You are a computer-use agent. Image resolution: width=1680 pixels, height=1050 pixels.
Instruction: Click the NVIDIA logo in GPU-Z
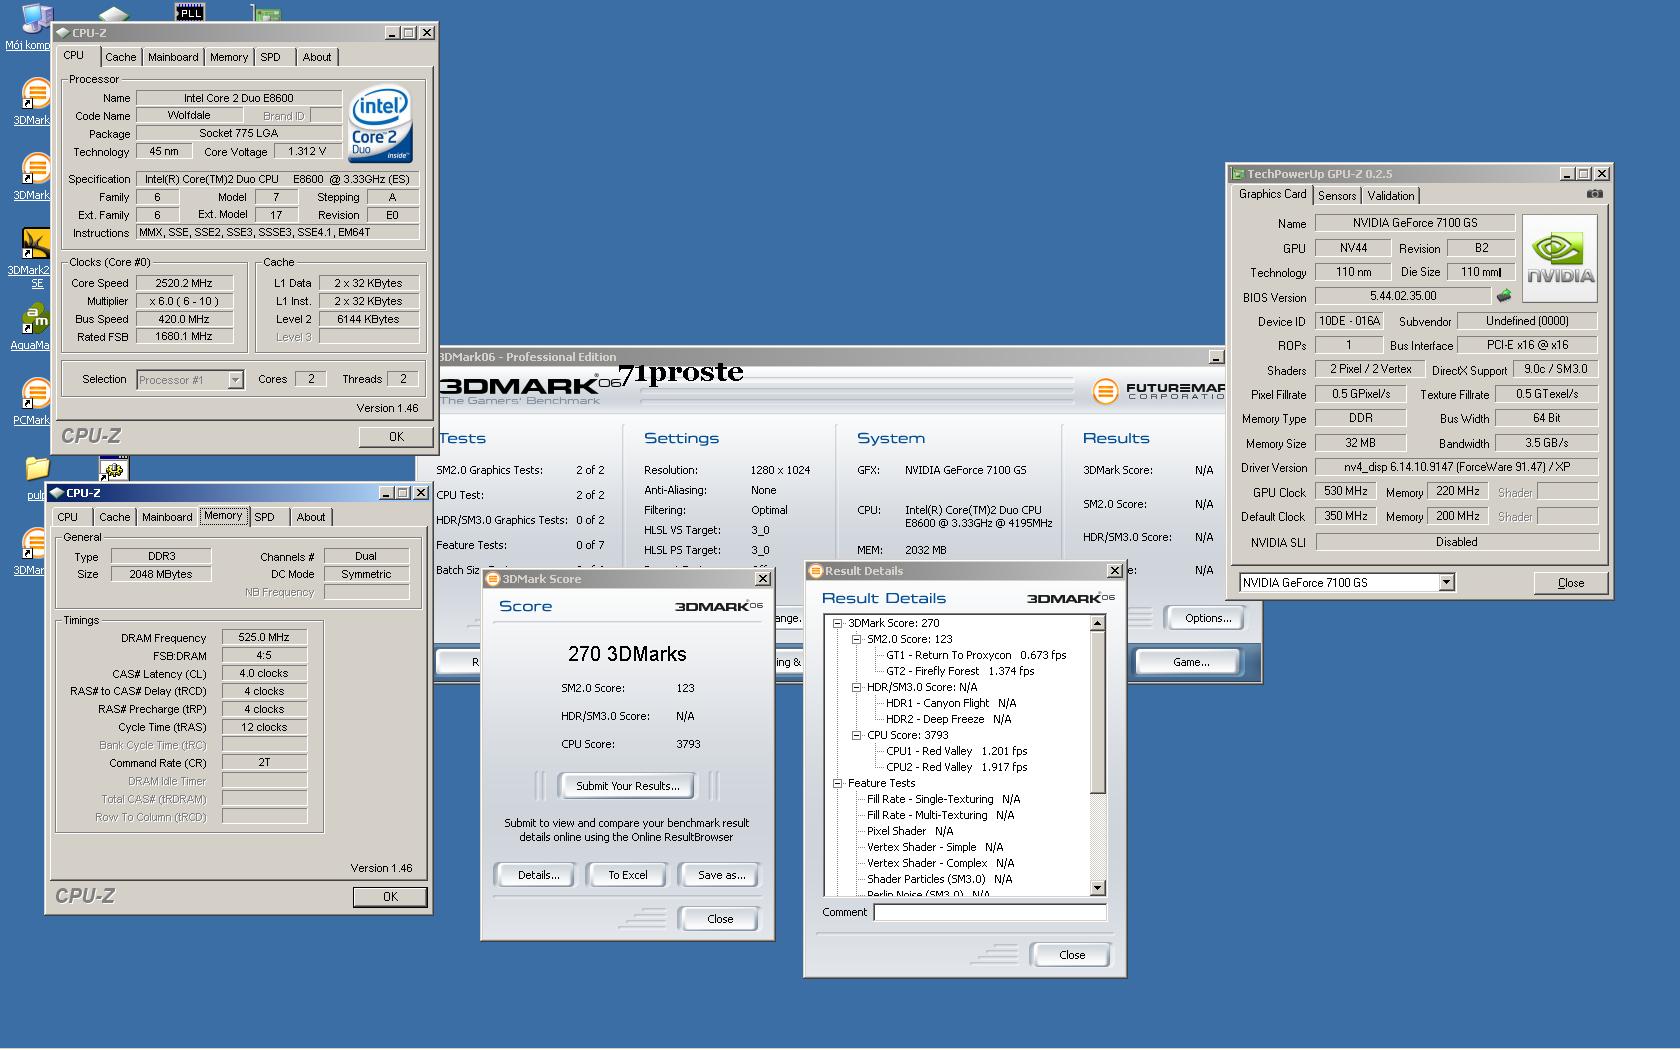pos(1559,259)
